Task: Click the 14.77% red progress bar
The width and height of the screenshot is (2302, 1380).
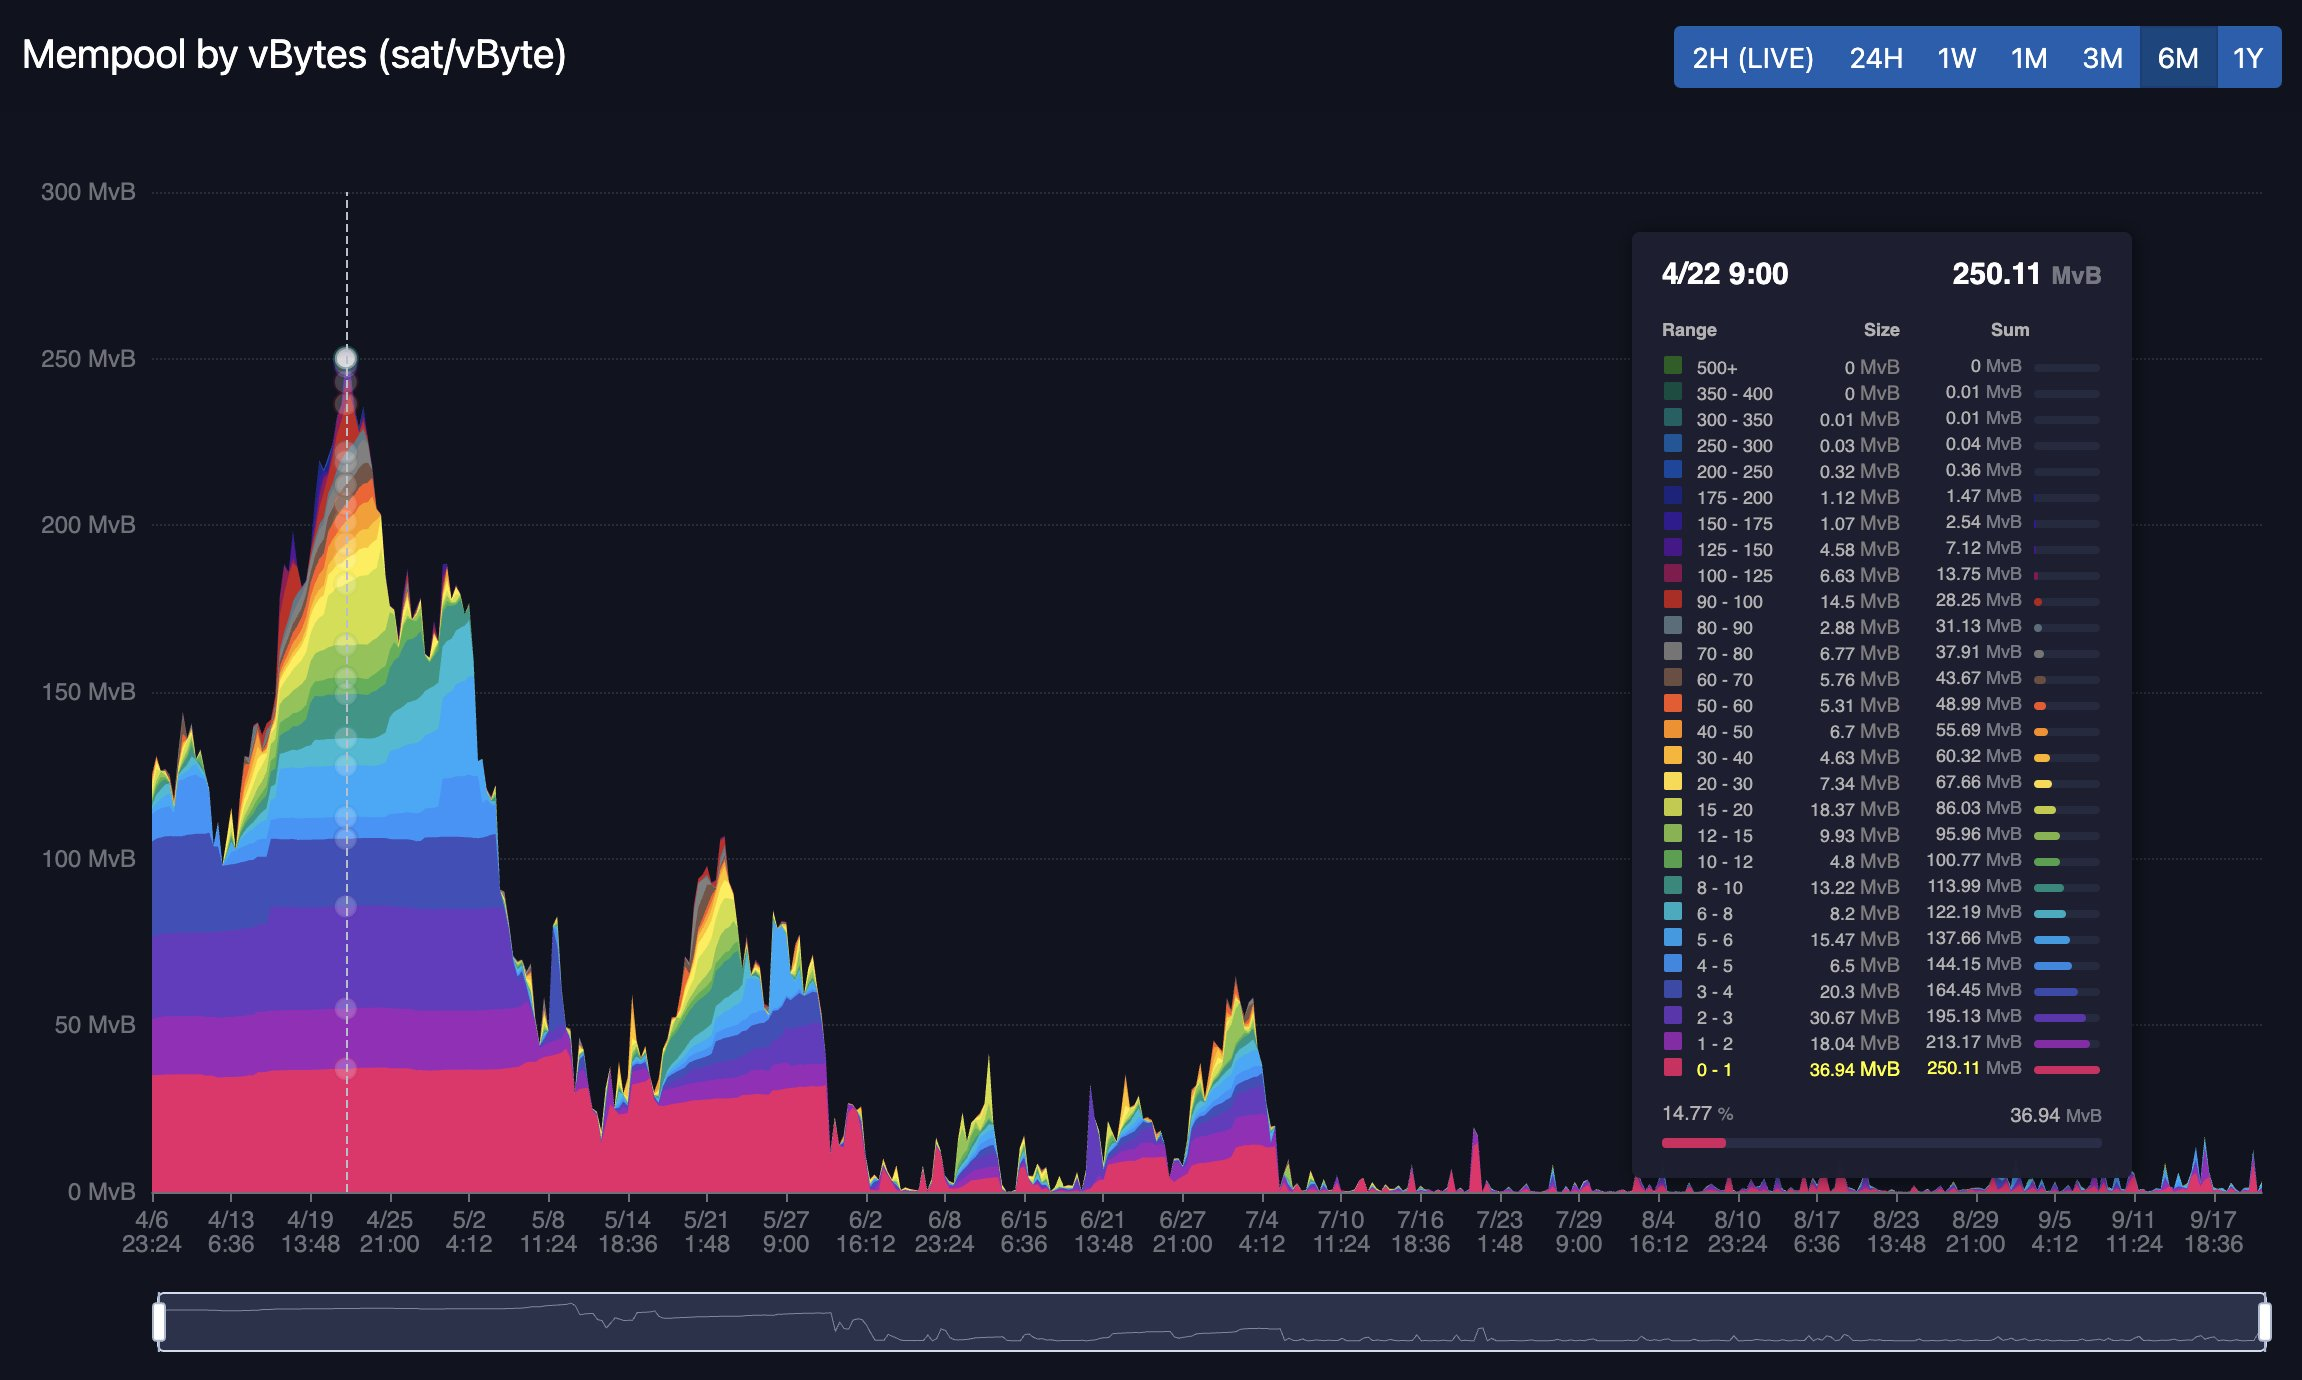Action: pyautogui.click(x=1694, y=1142)
